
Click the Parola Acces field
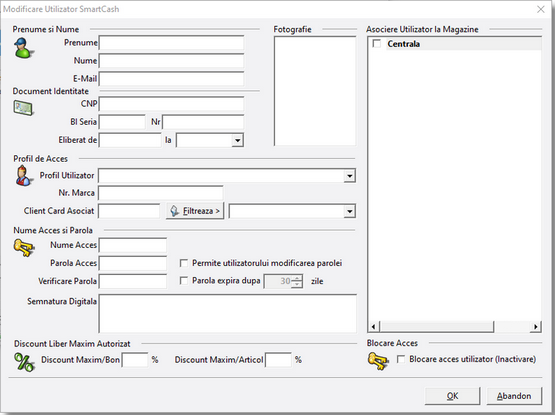click(133, 263)
